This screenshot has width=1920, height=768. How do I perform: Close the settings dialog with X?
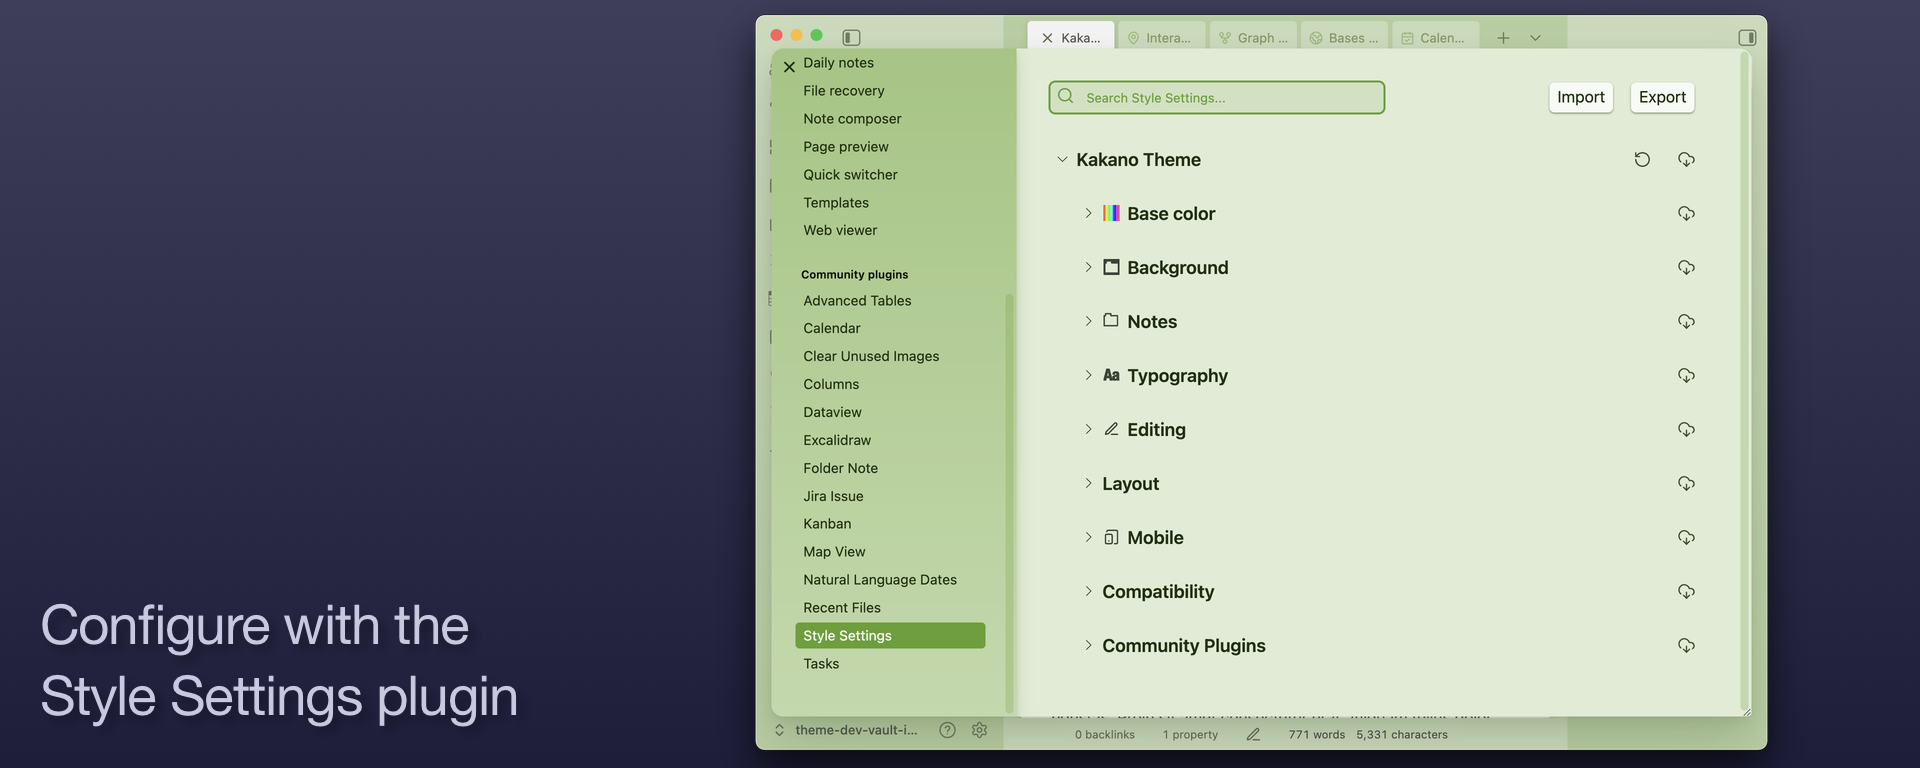pyautogui.click(x=789, y=67)
